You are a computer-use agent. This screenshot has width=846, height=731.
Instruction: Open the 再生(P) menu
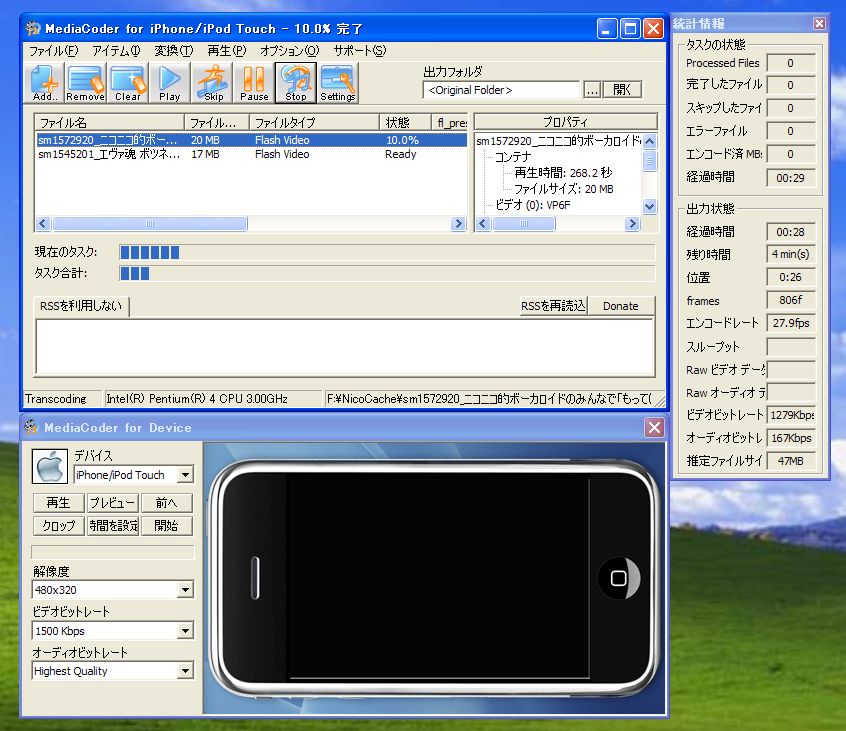[227, 51]
